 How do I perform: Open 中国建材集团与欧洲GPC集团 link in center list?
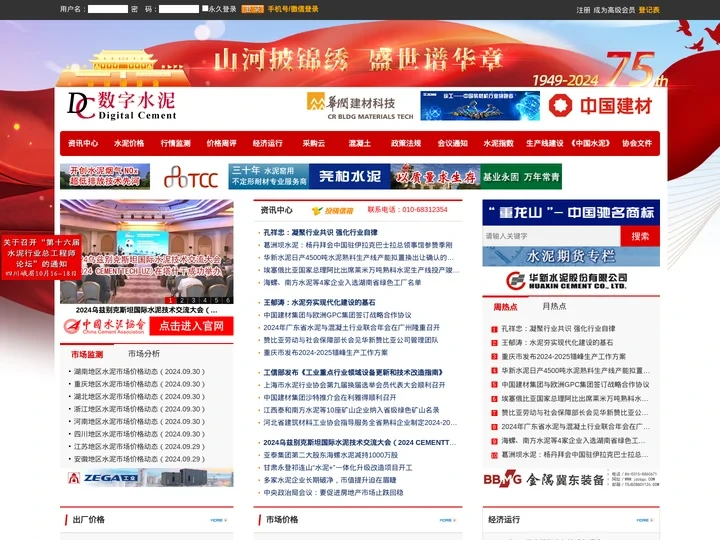[337, 315]
